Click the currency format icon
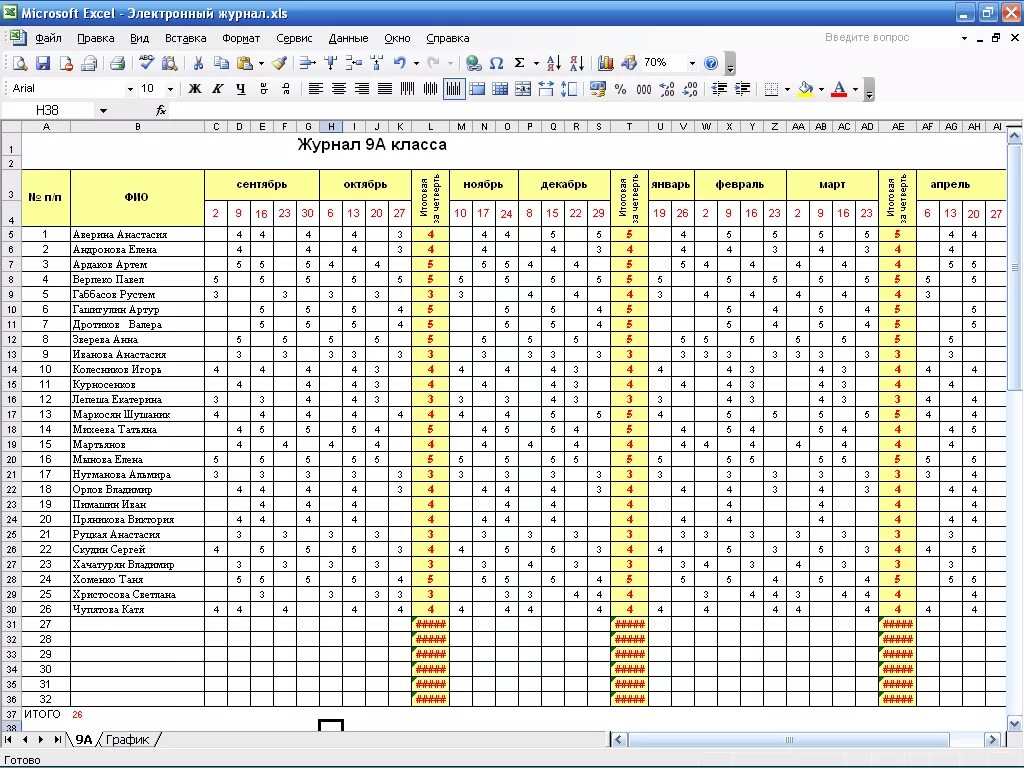 point(597,89)
